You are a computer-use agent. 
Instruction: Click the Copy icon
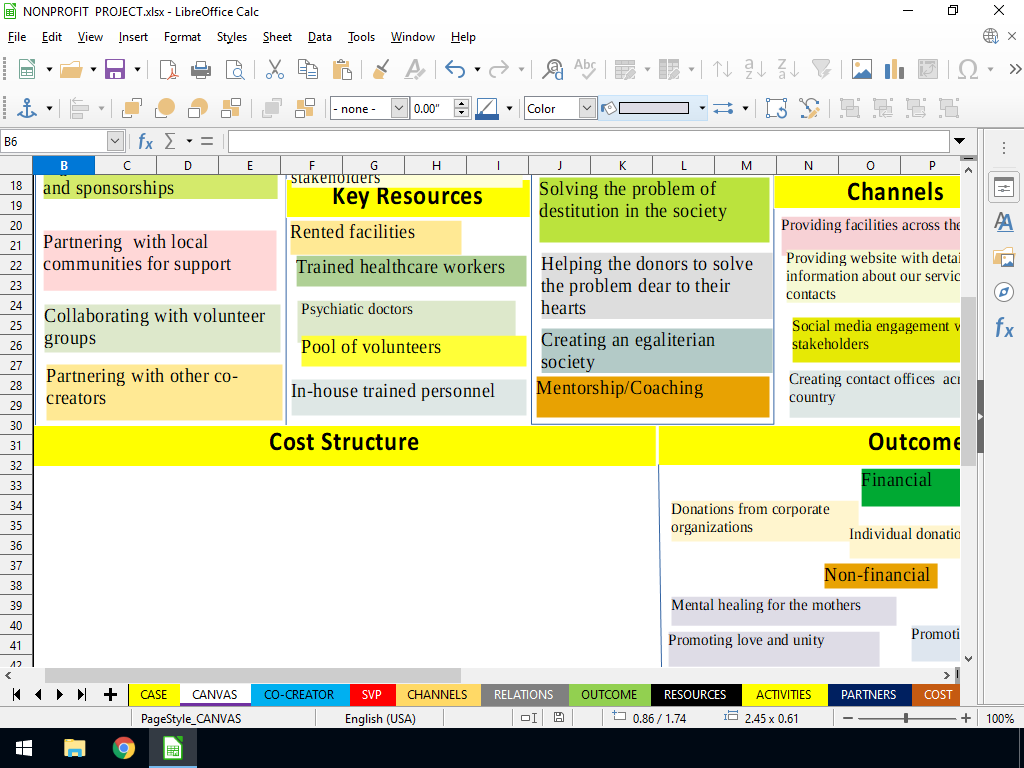point(308,69)
